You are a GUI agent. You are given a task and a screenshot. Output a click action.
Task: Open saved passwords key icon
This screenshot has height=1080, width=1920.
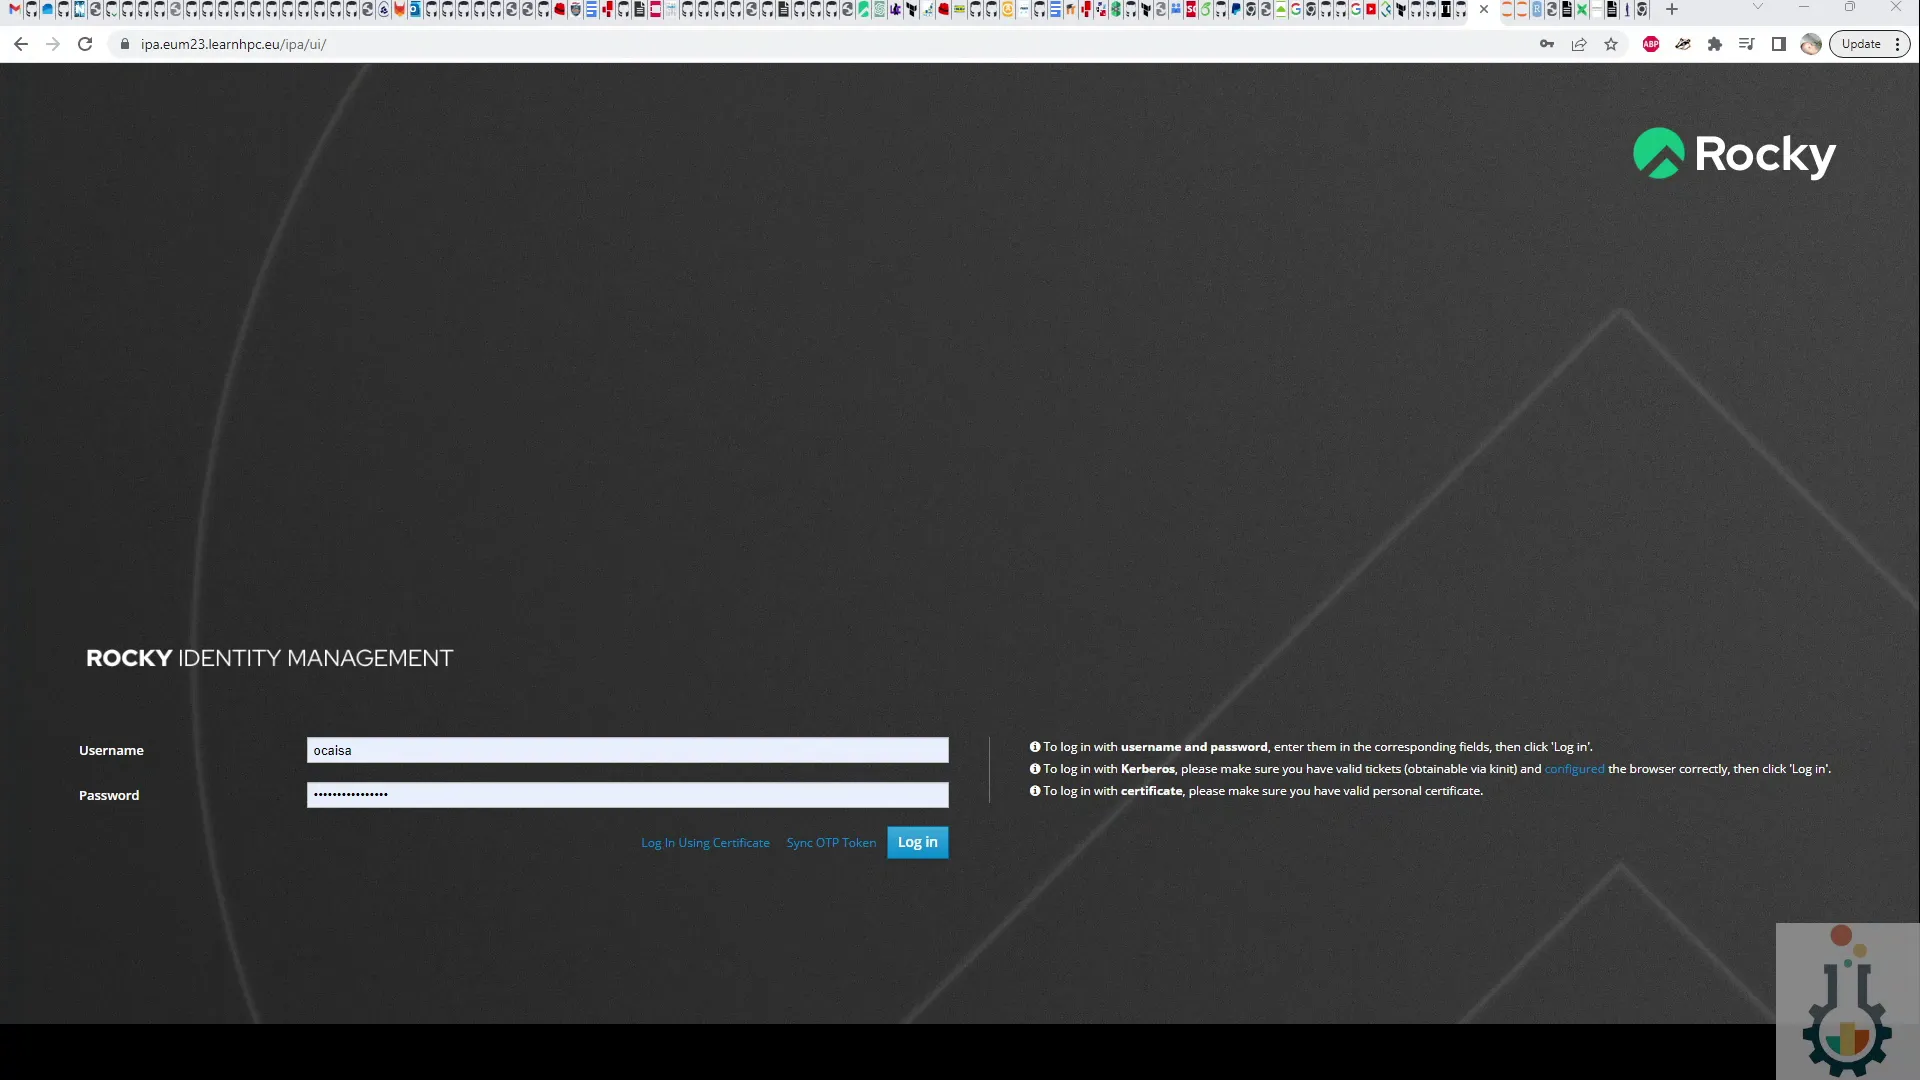[x=1547, y=44]
